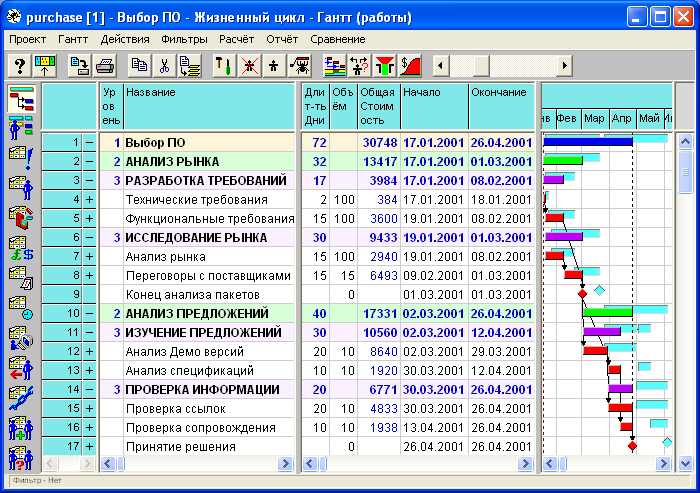700x493 pixels.
Task: Open the Фильтры menu
Action: pyautogui.click(x=184, y=39)
